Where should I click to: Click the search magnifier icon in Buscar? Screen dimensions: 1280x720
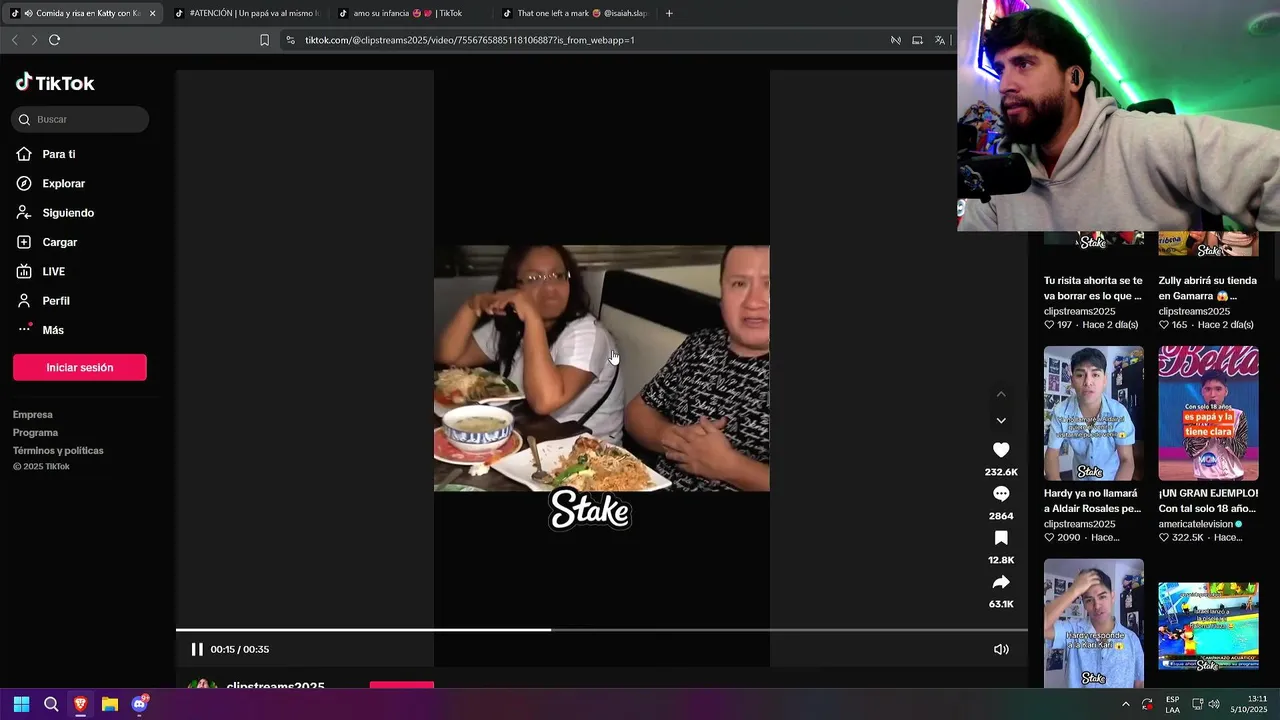24,120
